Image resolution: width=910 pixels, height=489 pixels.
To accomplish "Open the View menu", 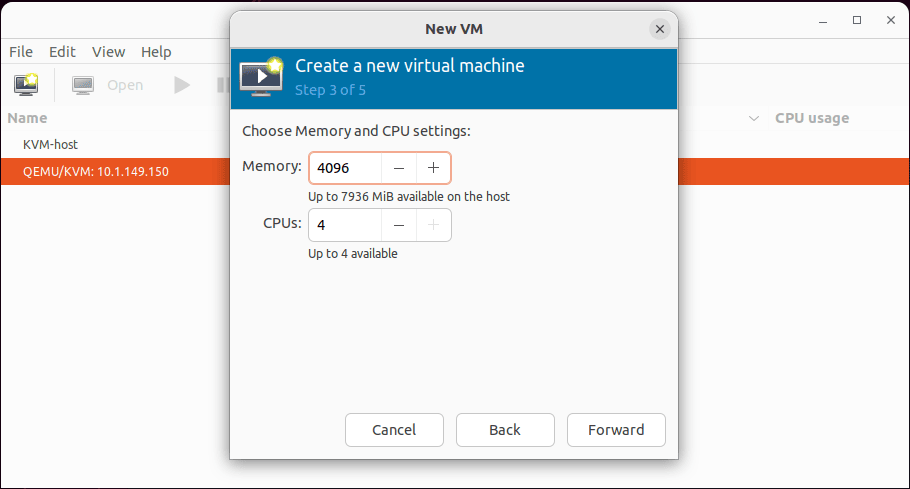I will point(109,52).
